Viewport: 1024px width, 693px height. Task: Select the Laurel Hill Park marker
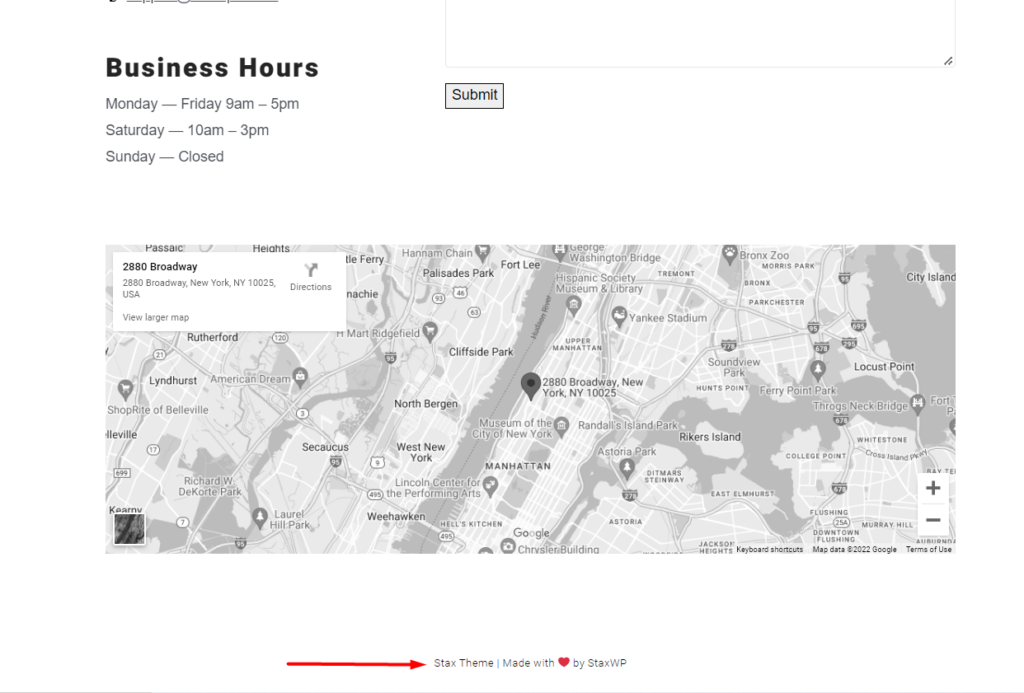coord(260,517)
